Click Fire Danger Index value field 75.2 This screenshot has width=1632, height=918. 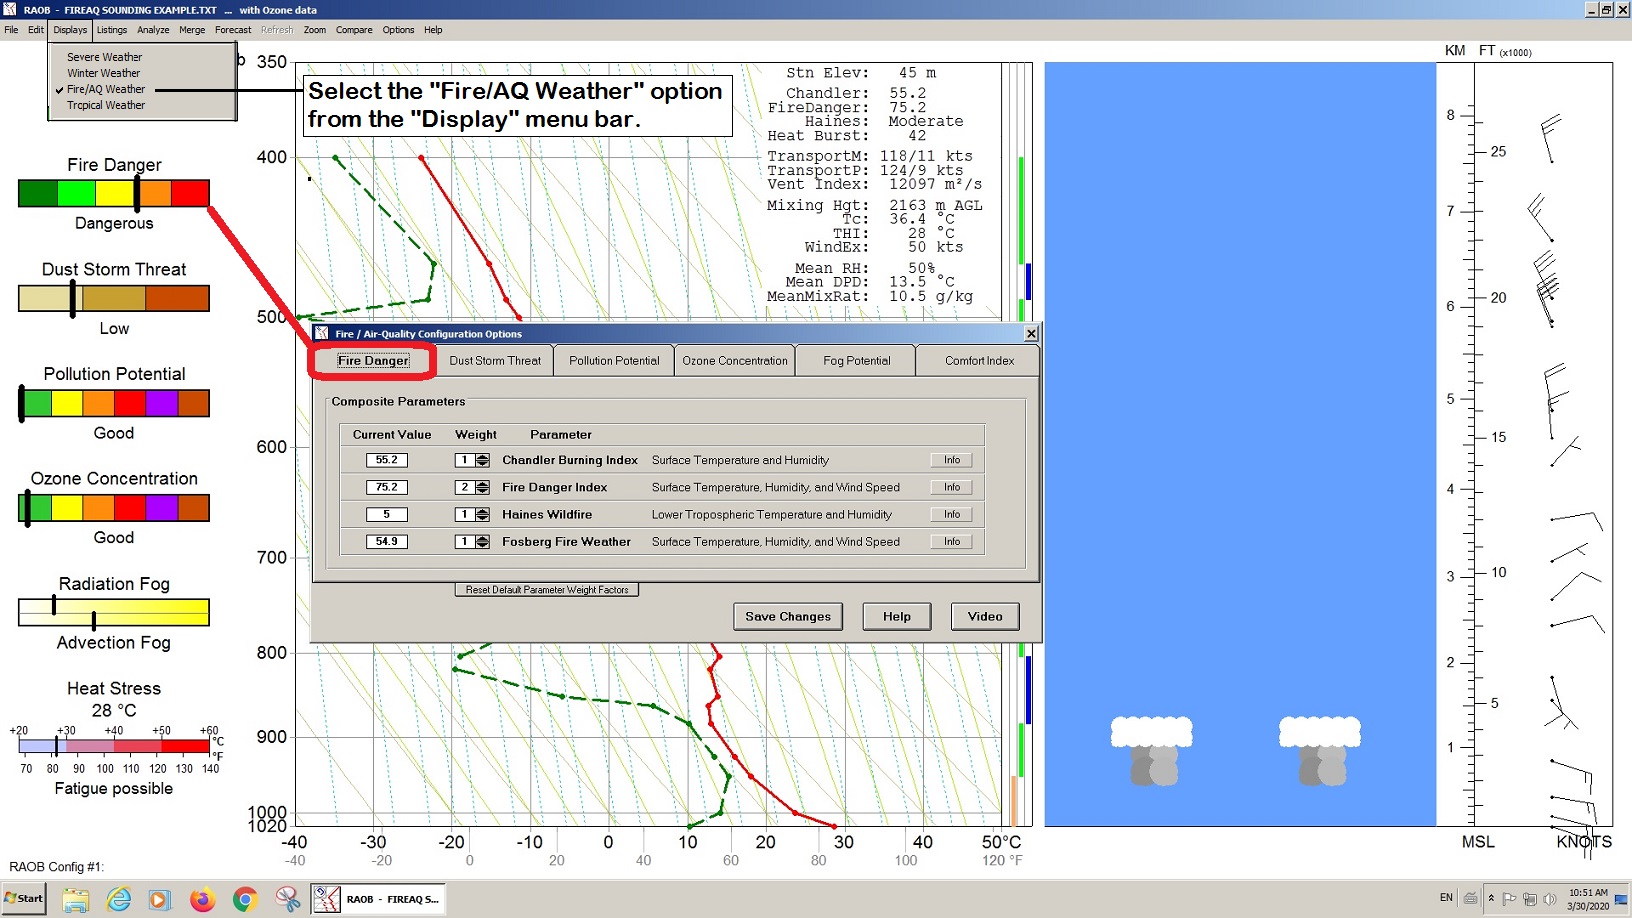tap(387, 487)
